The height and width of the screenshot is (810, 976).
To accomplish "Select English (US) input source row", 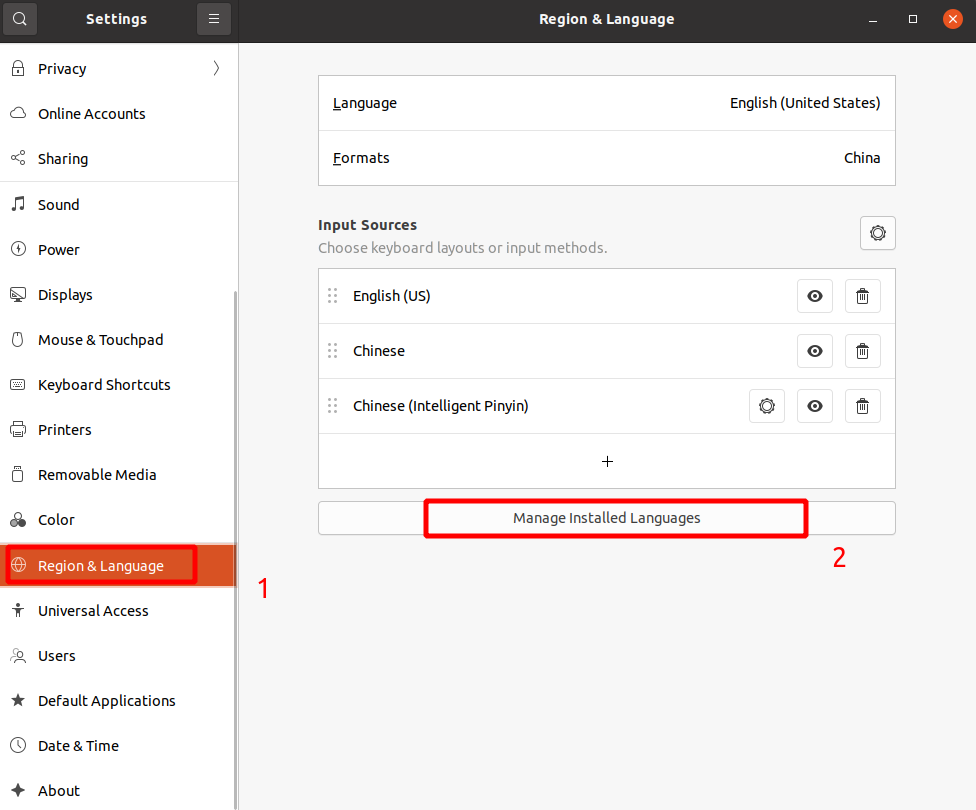I will pyautogui.click(x=607, y=296).
